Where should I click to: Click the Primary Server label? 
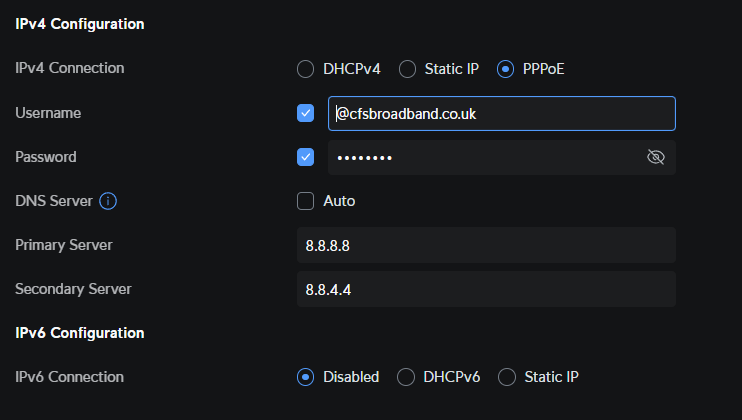64,245
